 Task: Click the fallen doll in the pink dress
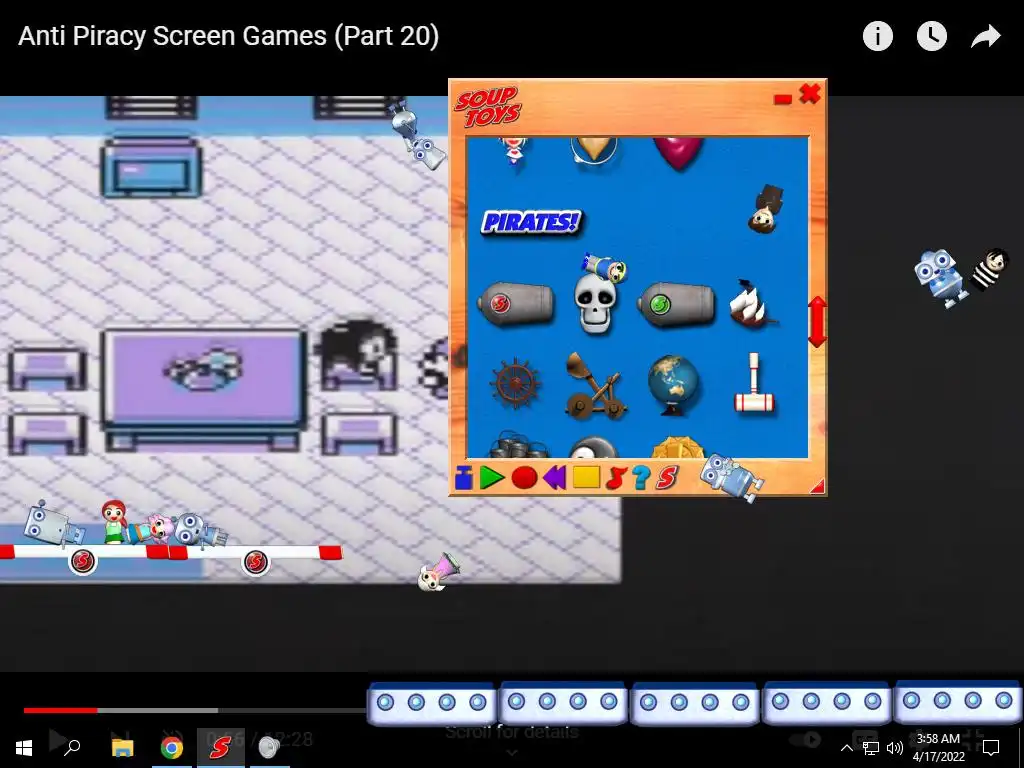[x=439, y=572]
